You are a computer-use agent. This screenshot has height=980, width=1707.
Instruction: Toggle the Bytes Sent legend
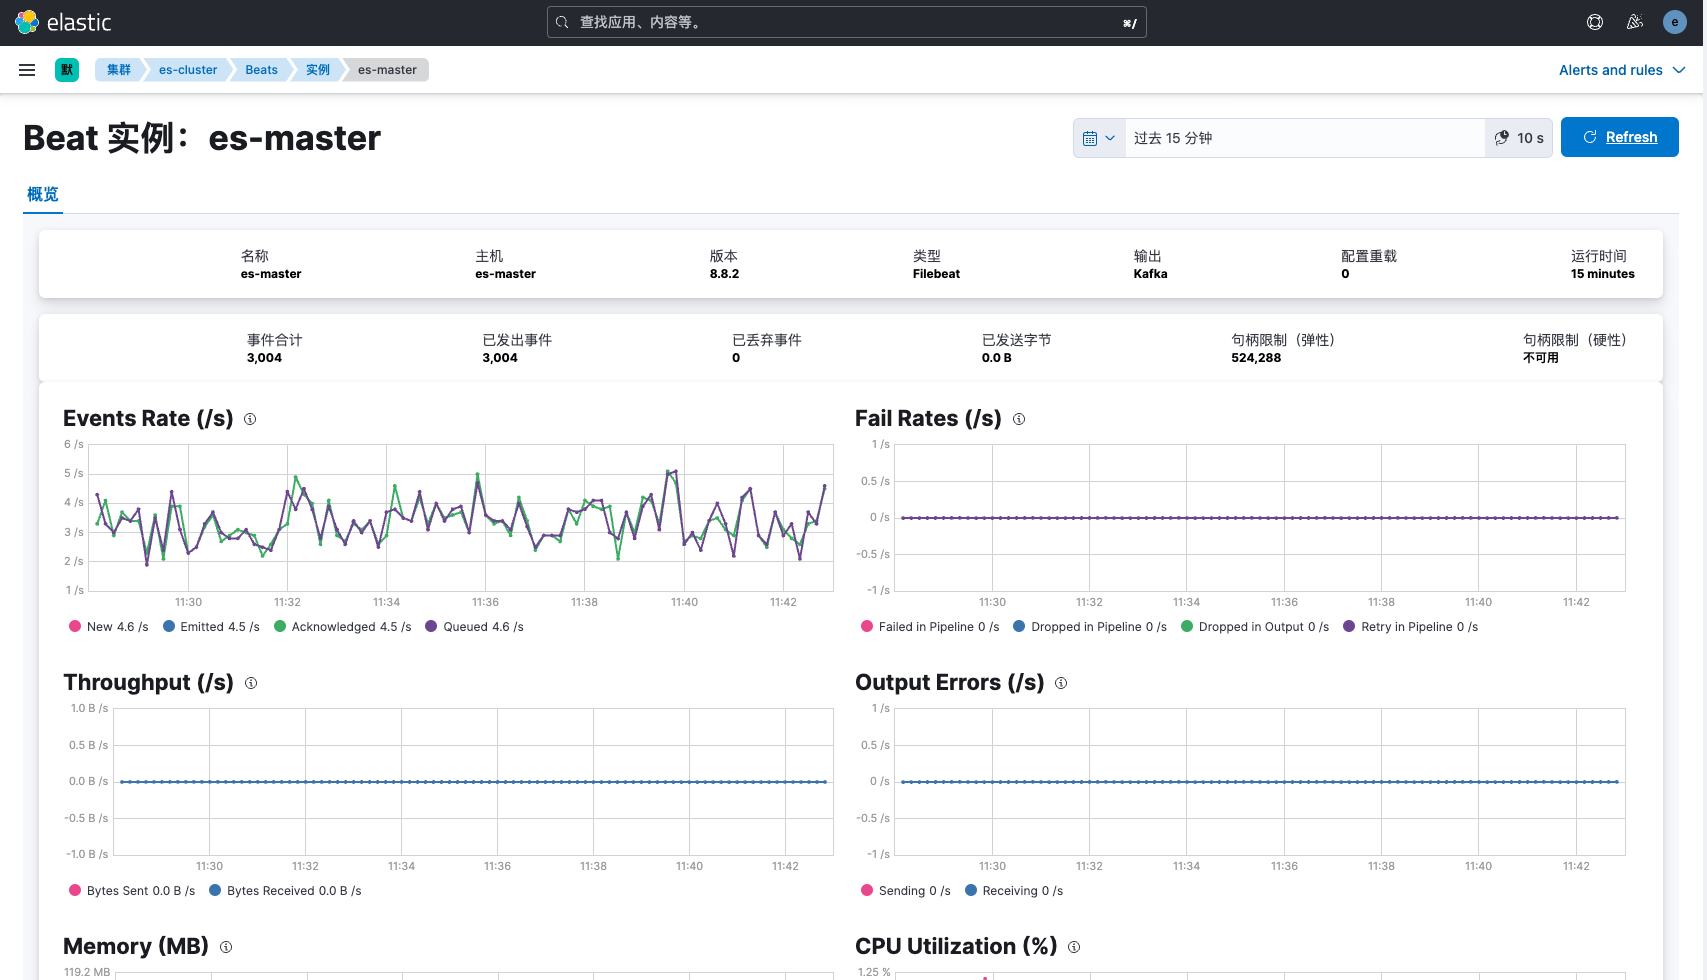[132, 891]
